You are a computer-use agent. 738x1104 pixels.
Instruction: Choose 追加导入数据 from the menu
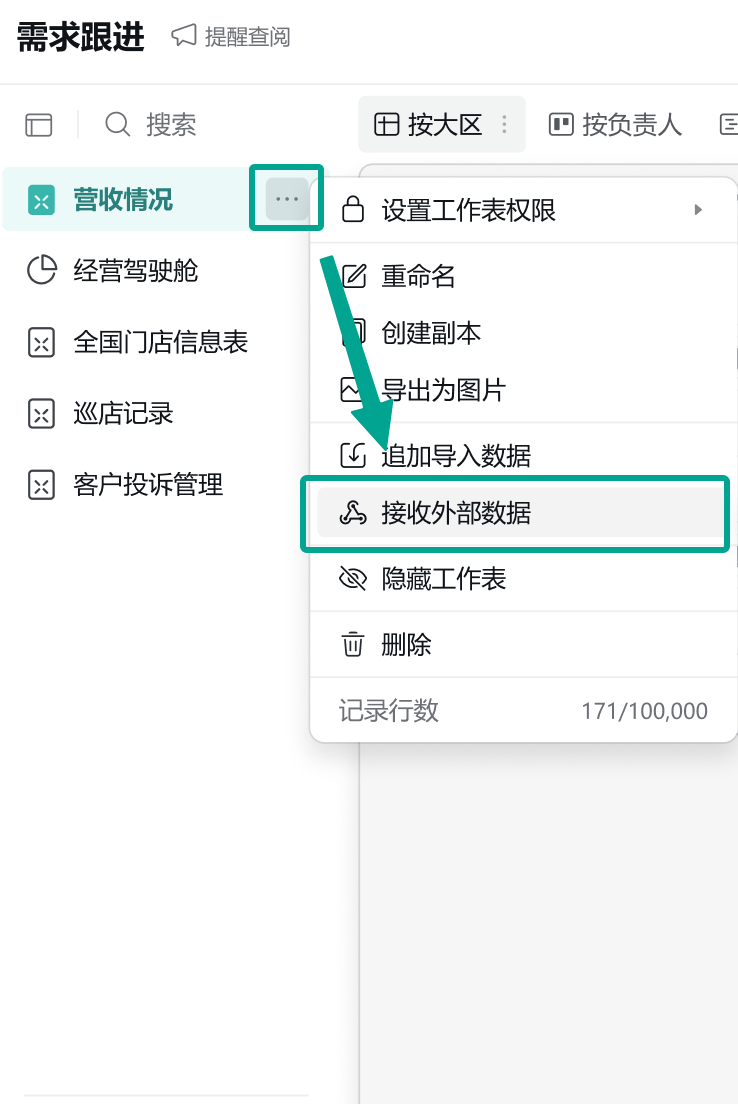456,456
